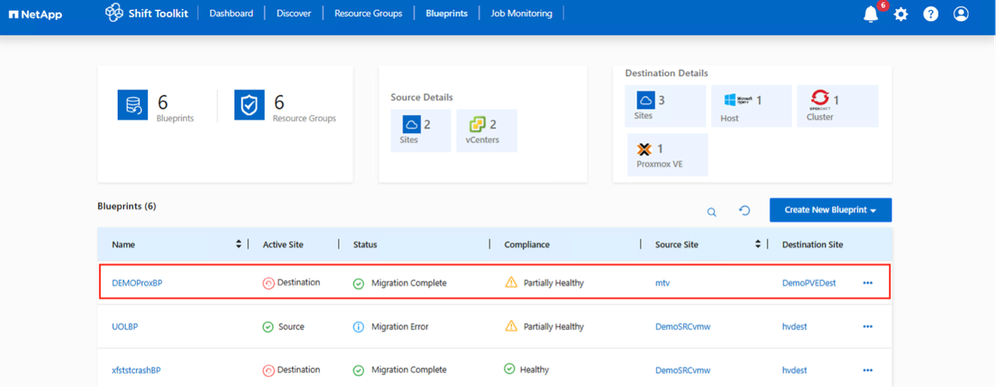Screen dimensions: 999x388
Task: Open the help question mark icon
Action: (x=931, y=14)
